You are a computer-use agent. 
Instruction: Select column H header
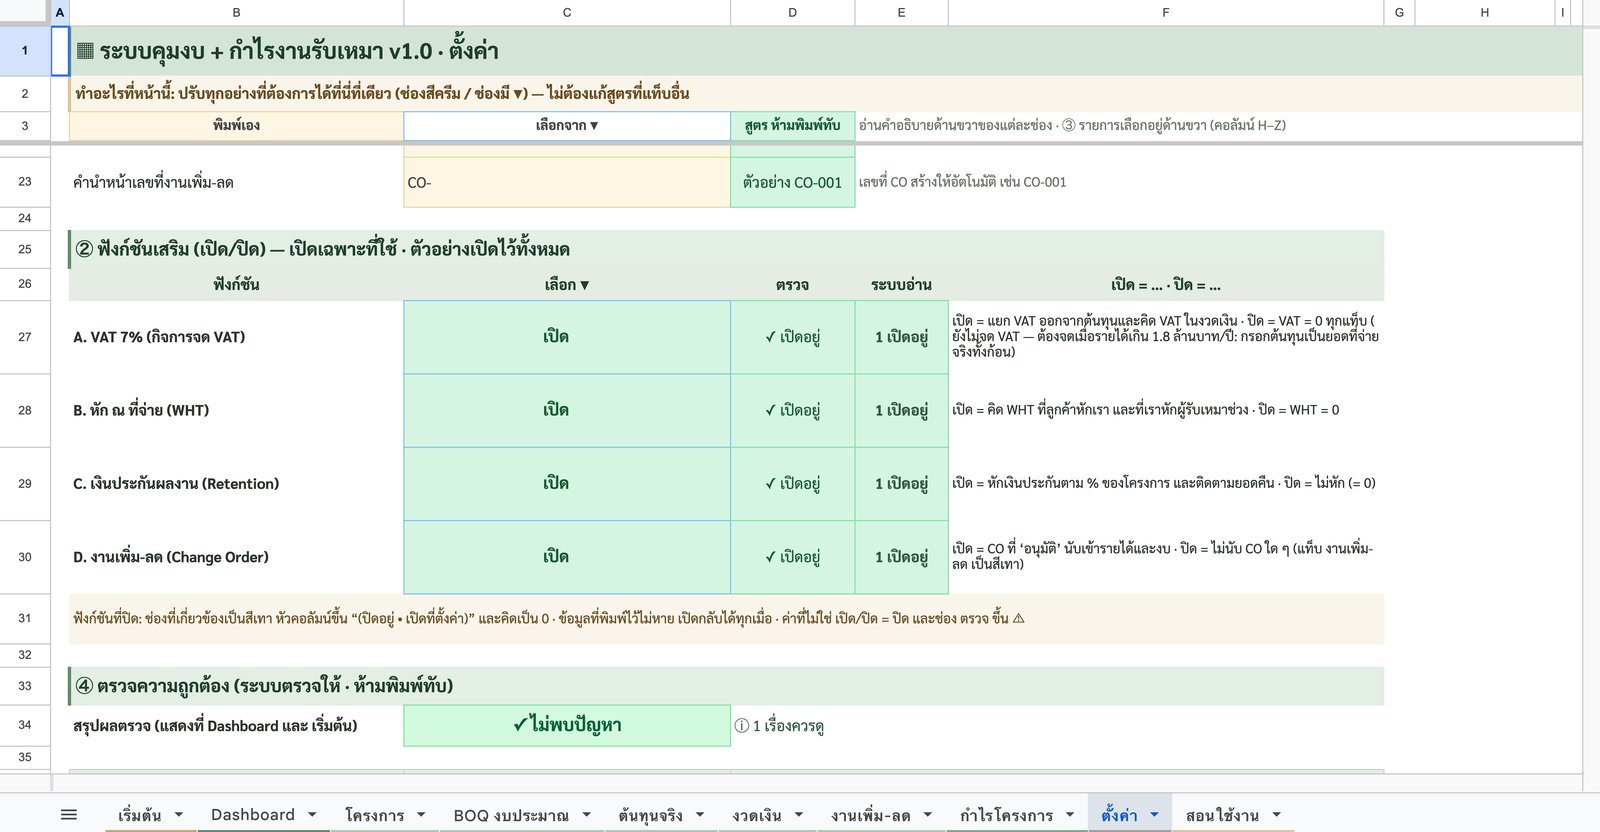pyautogui.click(x=1484, y=12)
